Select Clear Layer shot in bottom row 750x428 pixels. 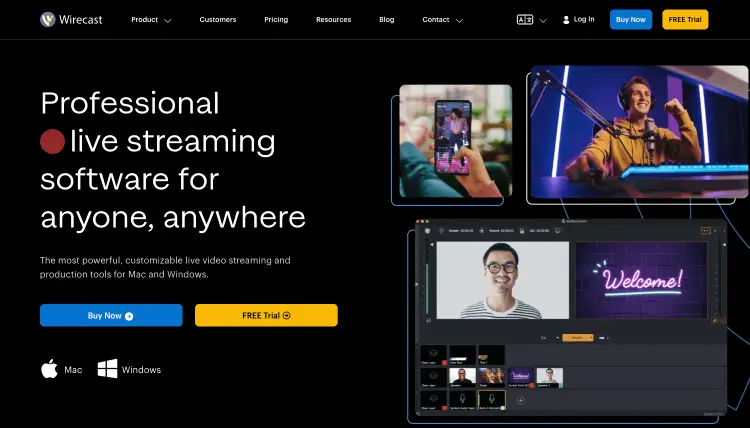(433, 400)
